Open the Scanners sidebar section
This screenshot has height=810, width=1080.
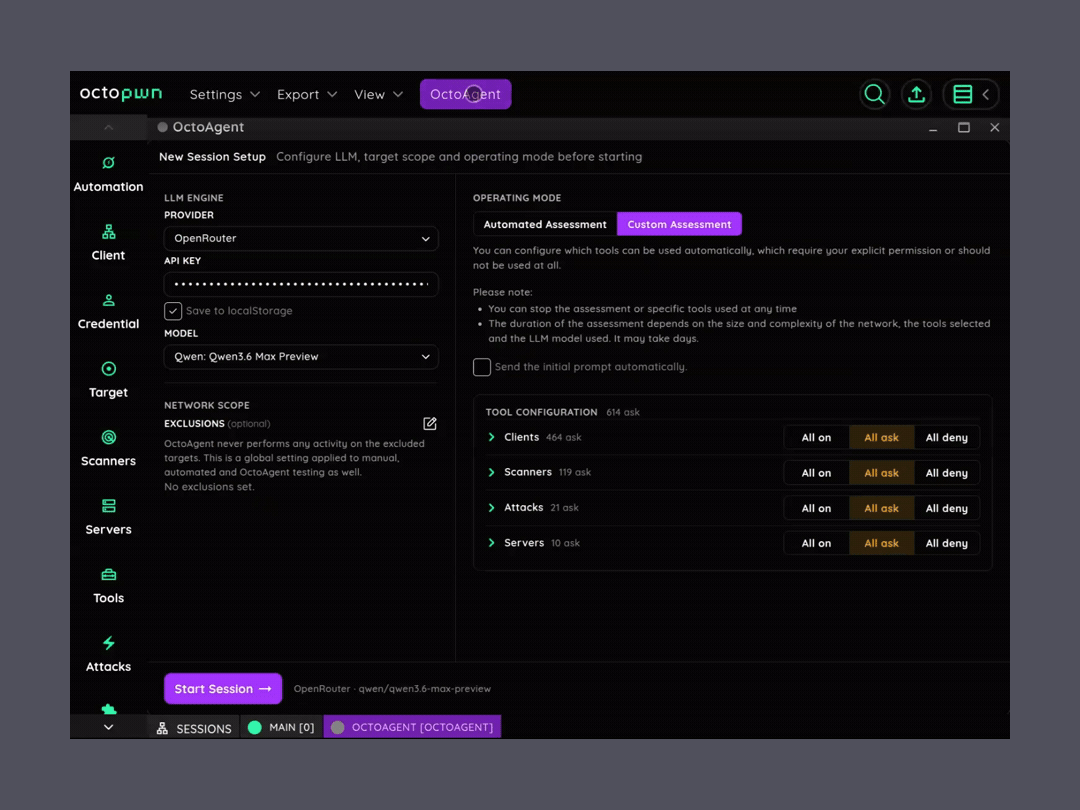point(108,448)
